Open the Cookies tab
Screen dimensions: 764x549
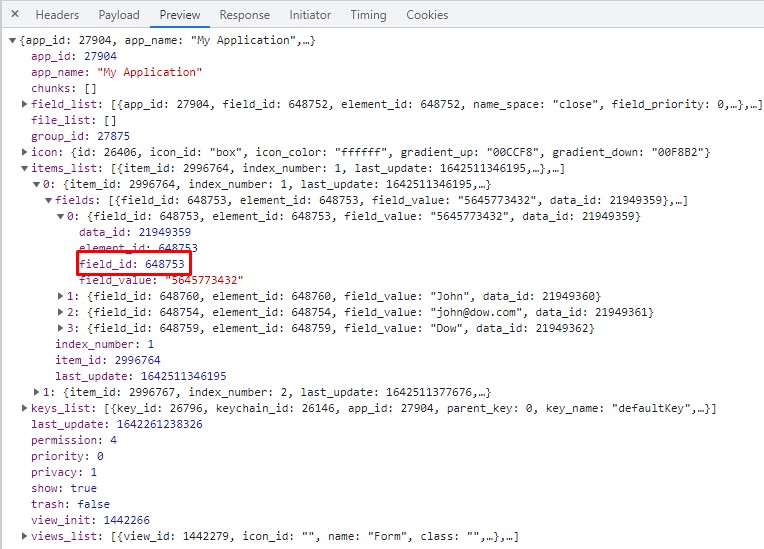[427, 15]
